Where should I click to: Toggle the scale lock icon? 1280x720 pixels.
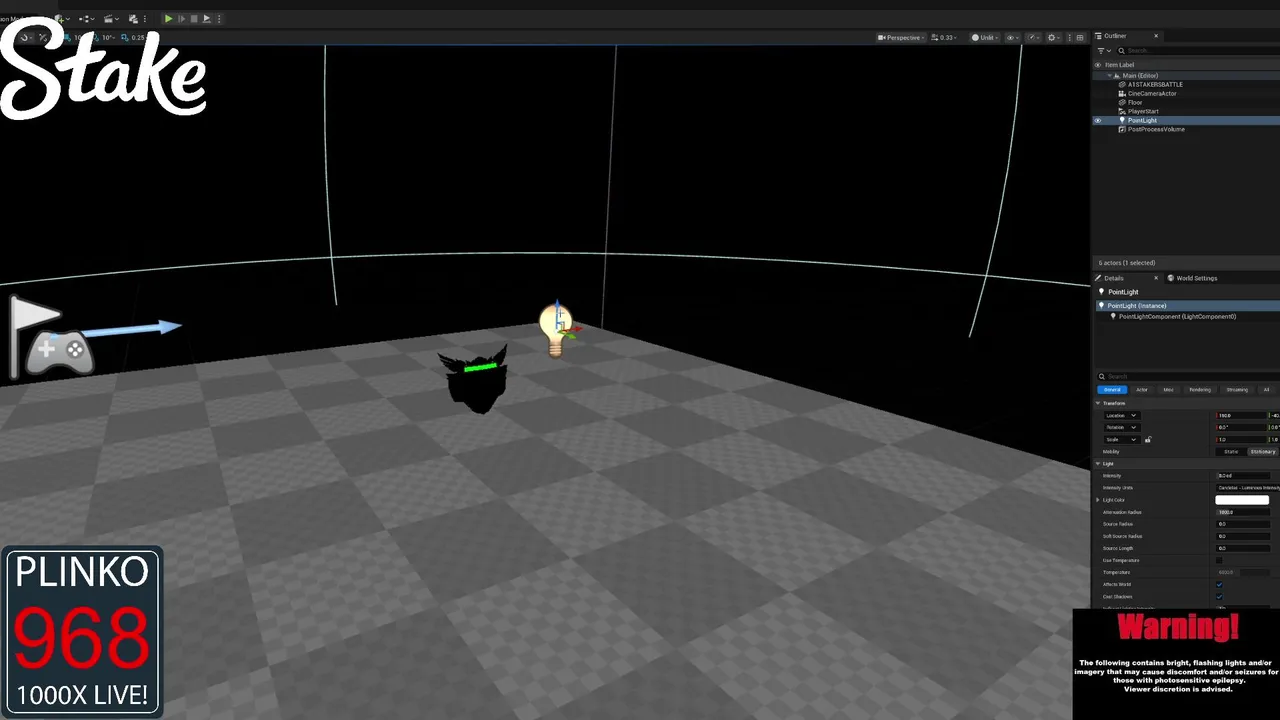(1148, 439)
